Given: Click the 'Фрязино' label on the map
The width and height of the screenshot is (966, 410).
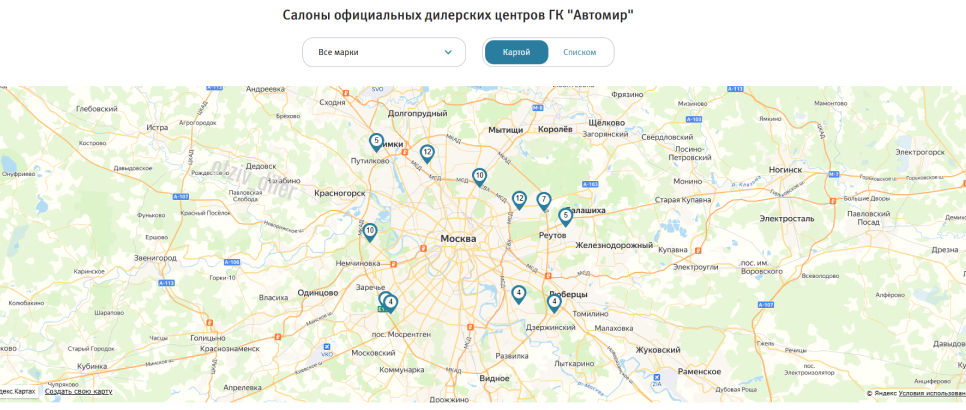Looking at the screenshot, I should point(627,95).
